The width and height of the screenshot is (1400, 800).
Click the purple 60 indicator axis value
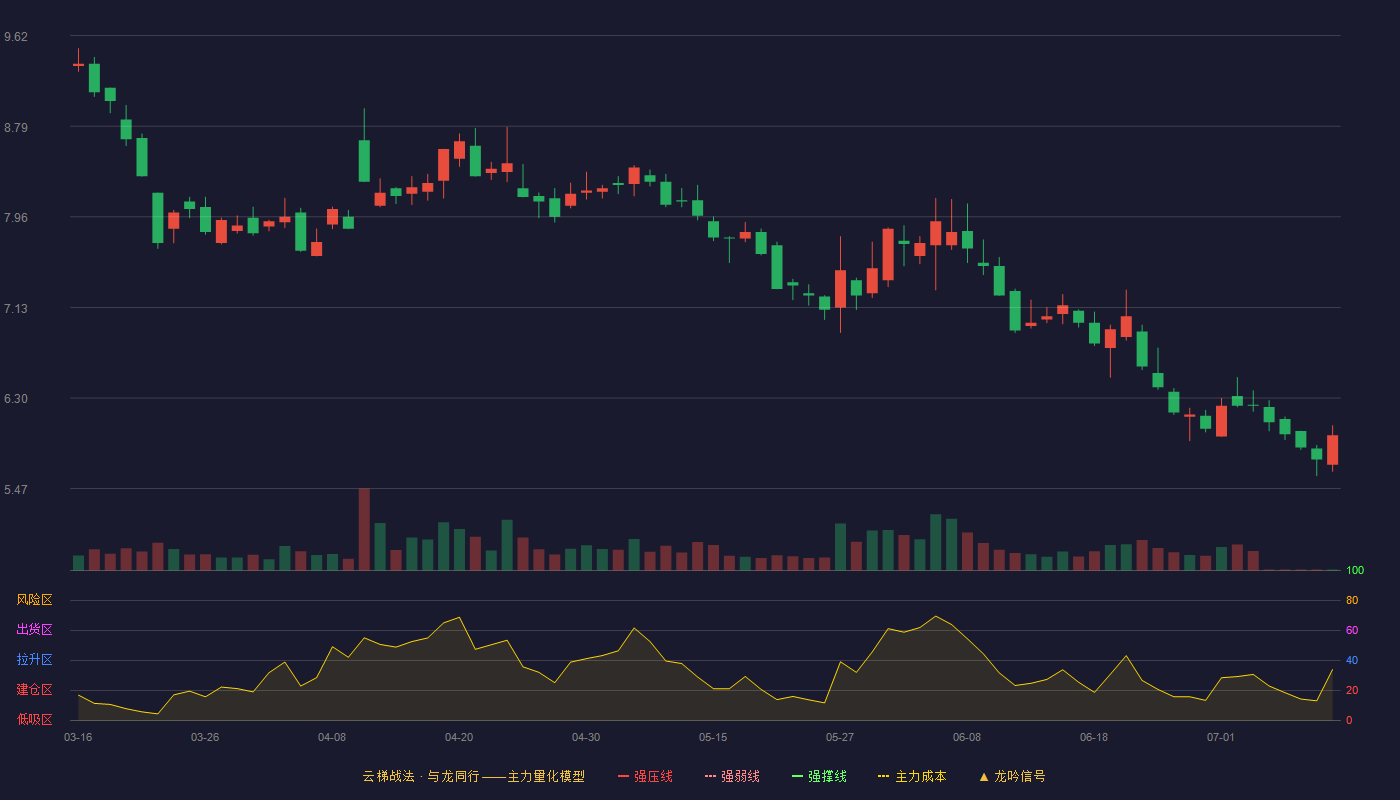coord(1352,631)
